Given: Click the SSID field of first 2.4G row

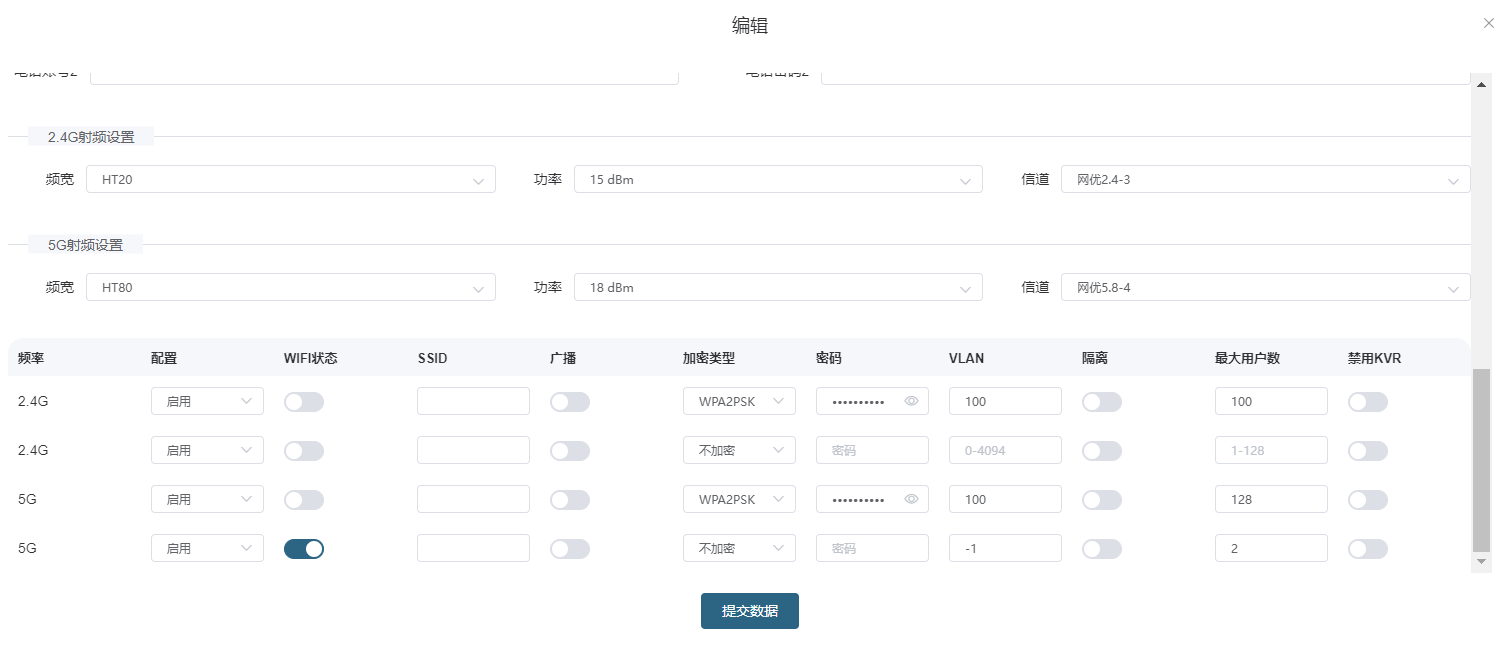Looking at the screenshot, I should pos(473,401).
